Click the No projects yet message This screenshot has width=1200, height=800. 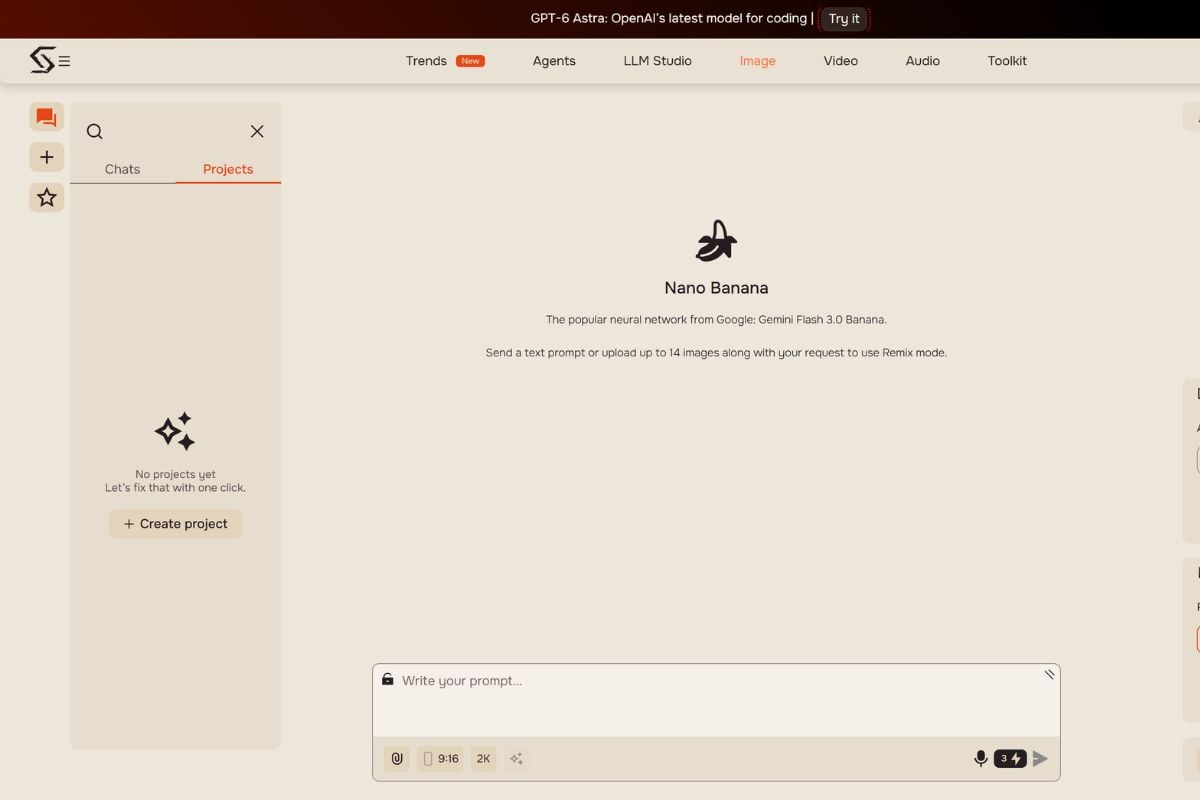click(175, 474)
